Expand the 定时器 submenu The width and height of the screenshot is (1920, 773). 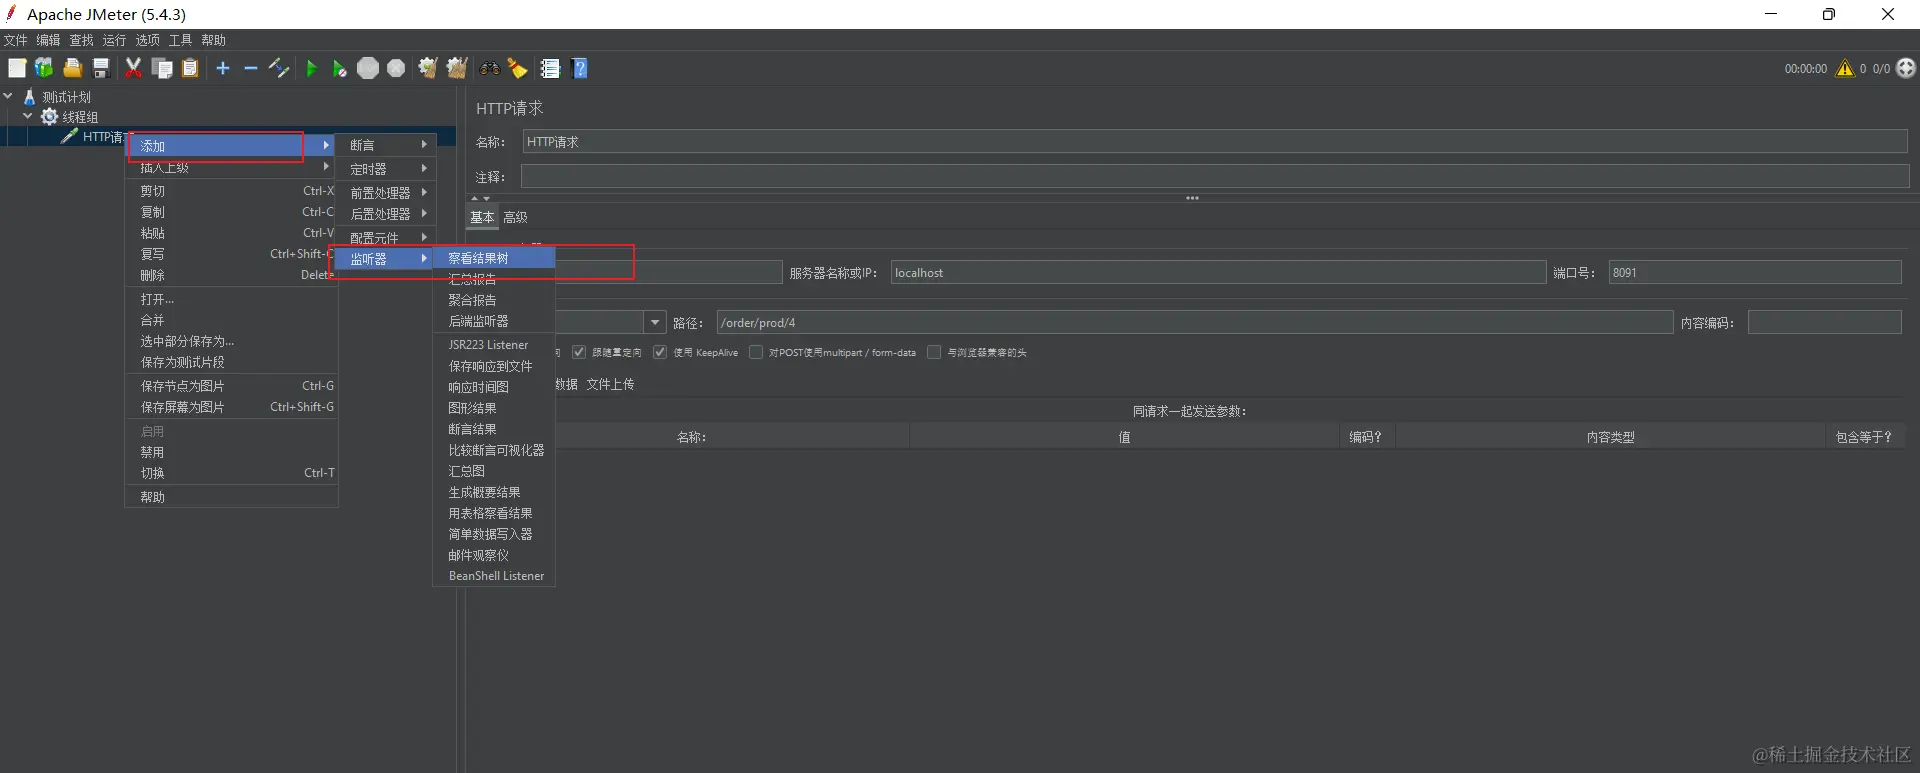pos(386,169)
